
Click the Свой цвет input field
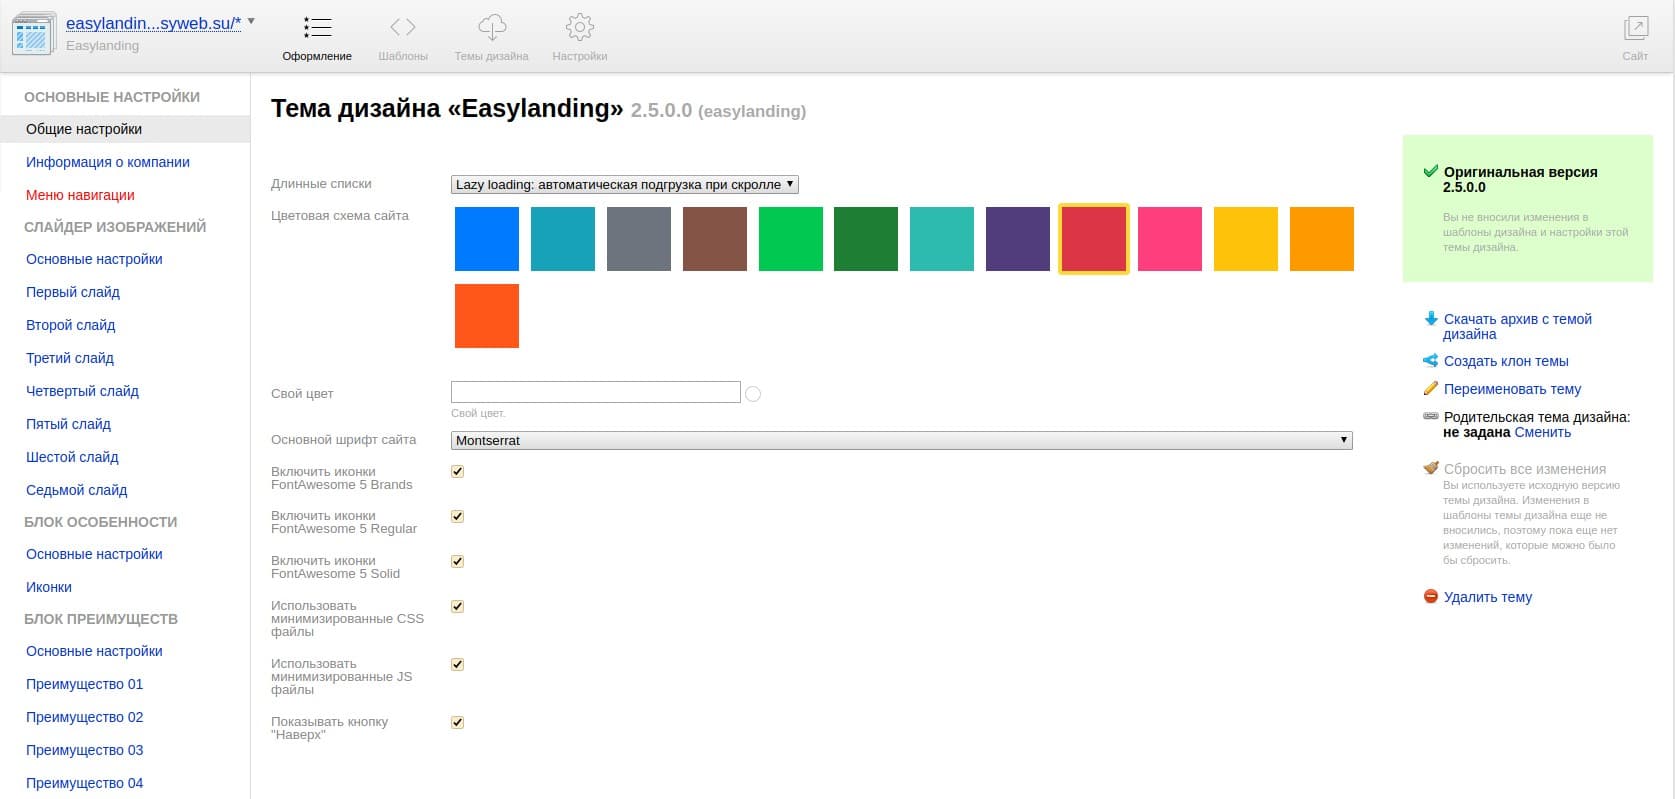(596, 392)
